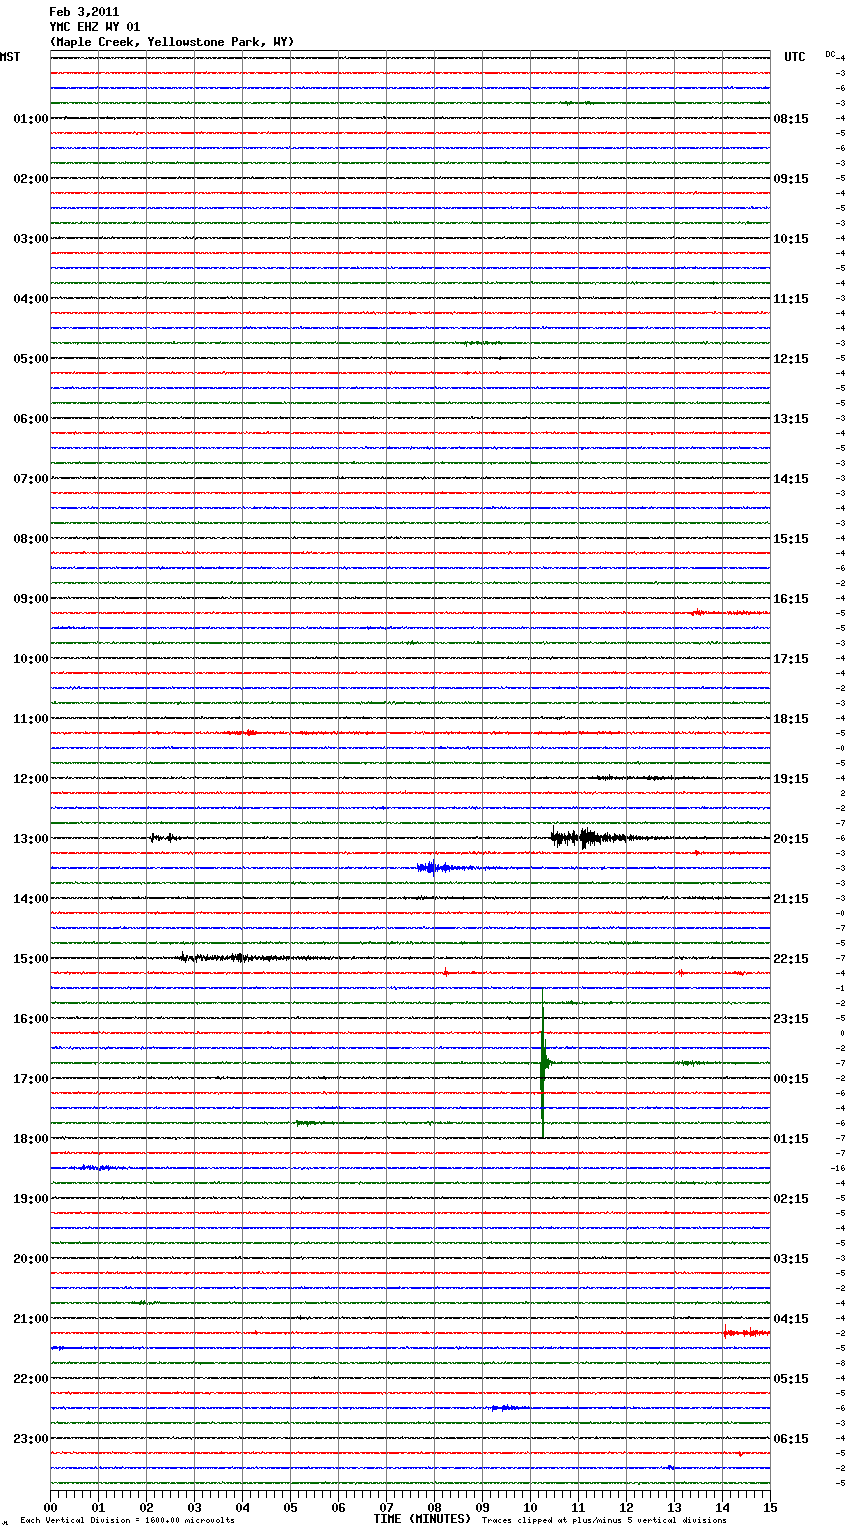Click the minute-axis tick label 03
The width and height of the screenshot is (850, 1534).
[194, 1507]
